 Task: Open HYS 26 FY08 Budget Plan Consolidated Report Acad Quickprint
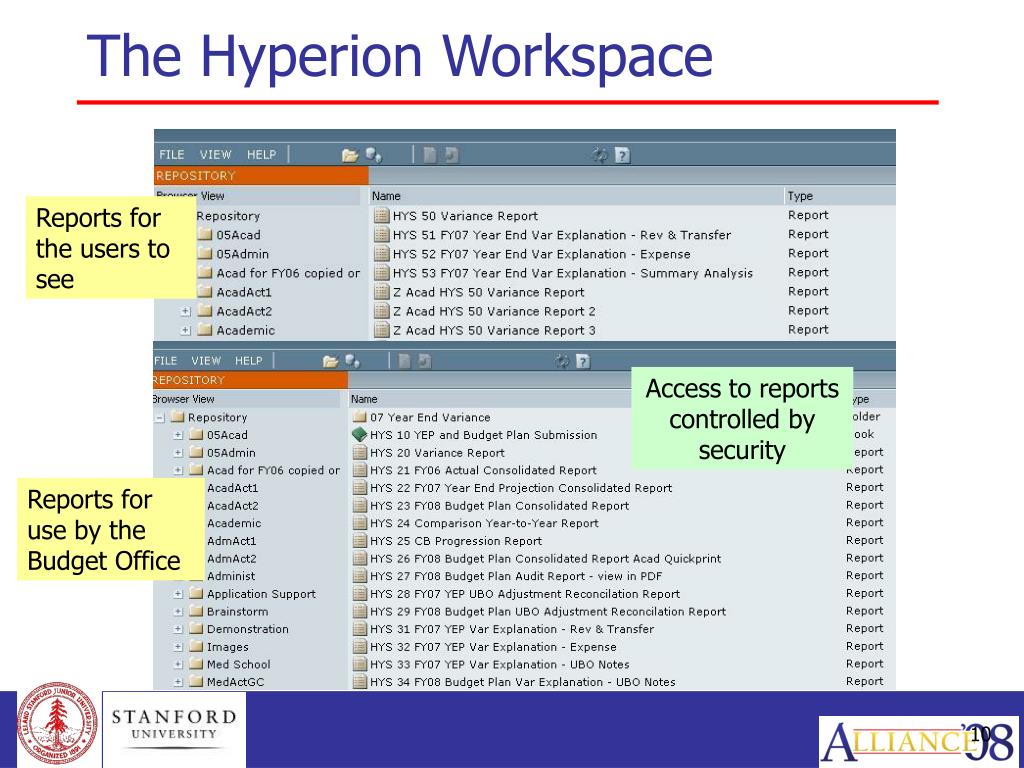[x=545, y=558]
